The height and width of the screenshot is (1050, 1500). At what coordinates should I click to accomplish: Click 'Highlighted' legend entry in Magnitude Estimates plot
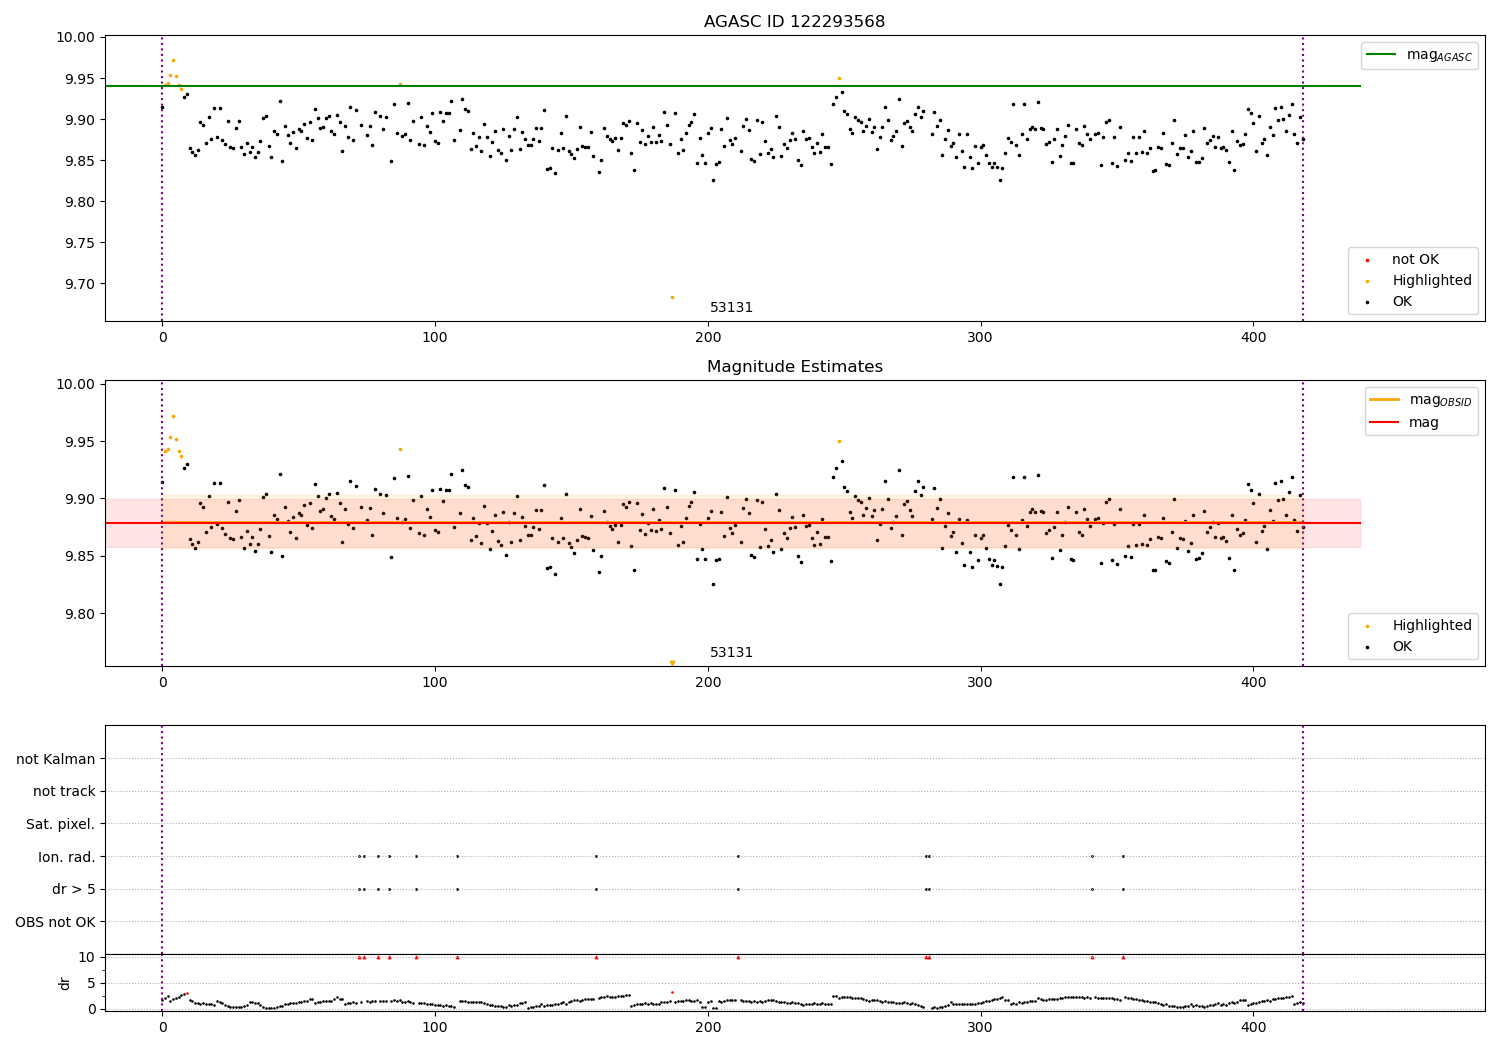[1431, 626]
